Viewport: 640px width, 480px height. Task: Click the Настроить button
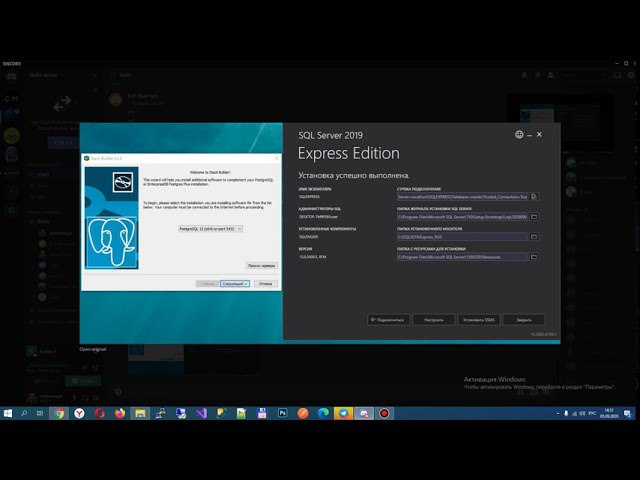[x=433, y=320]
